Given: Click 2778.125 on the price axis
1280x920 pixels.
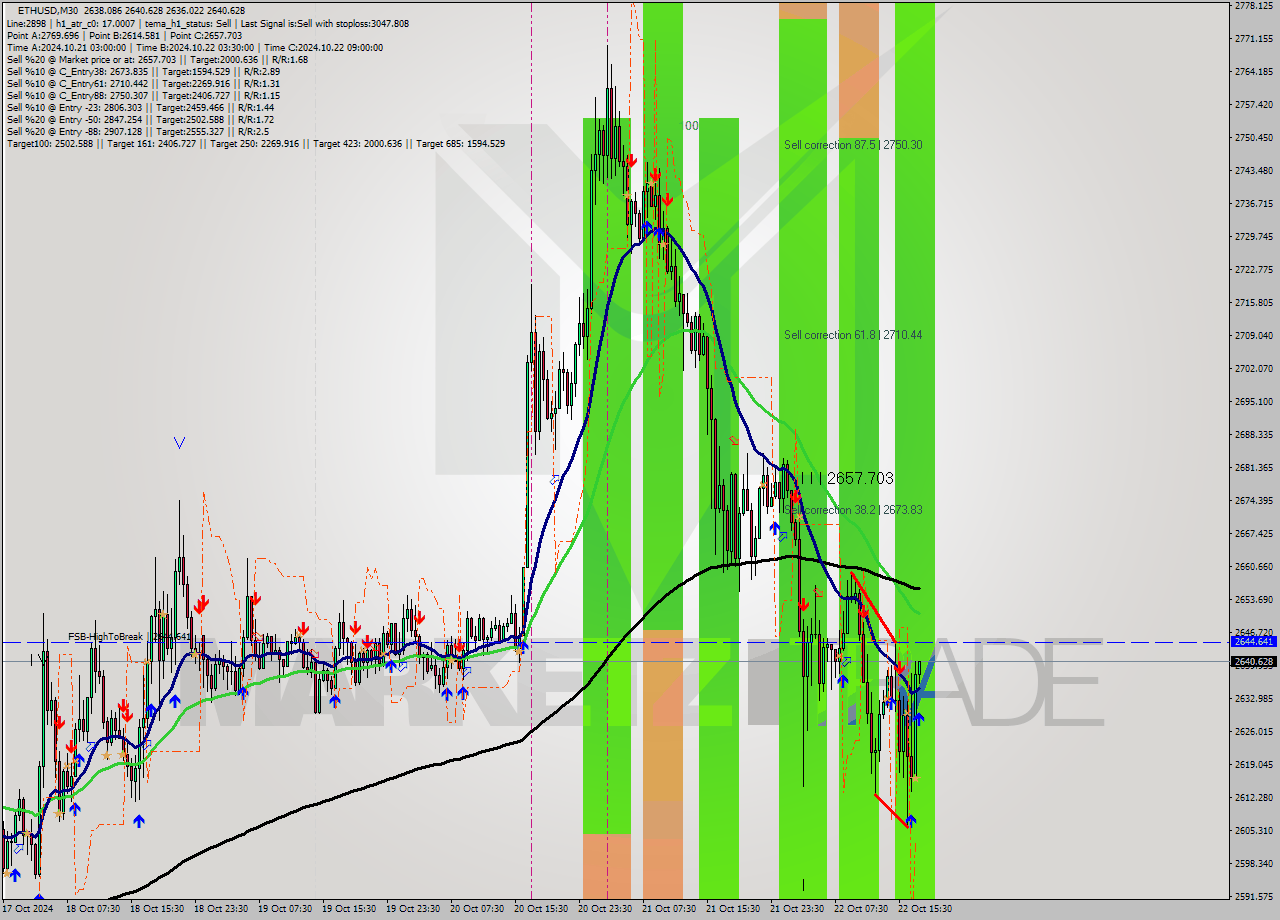Looking at the screenshot, I should (1254, 5).
